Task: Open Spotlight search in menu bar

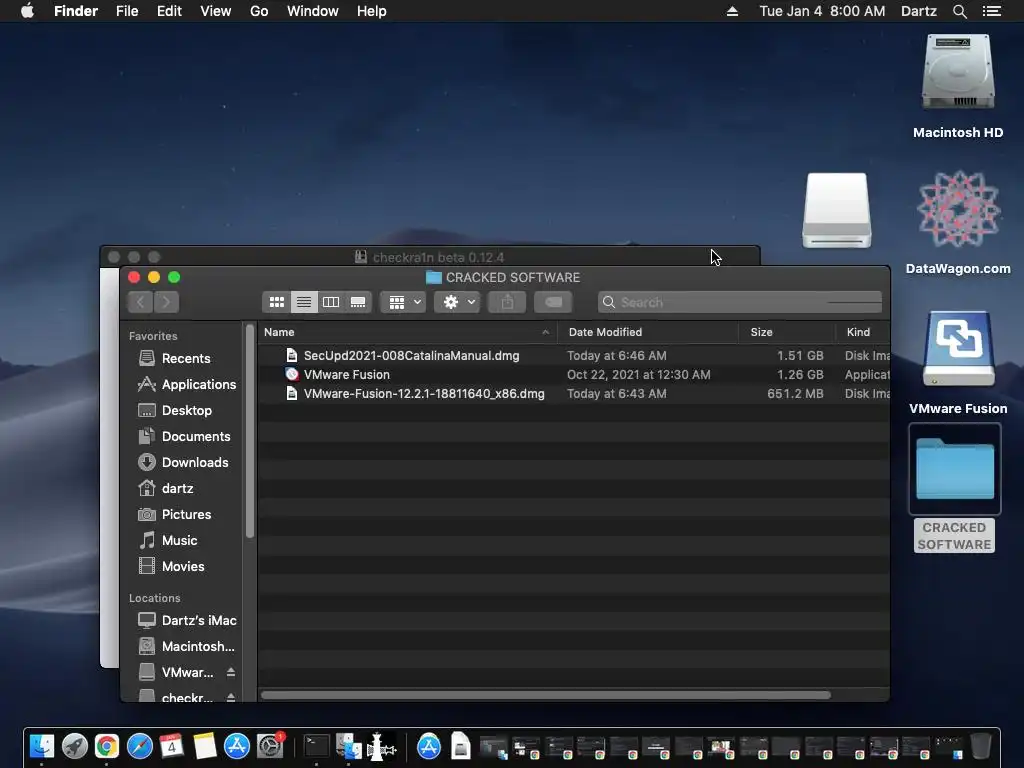Action: point(959,11)
